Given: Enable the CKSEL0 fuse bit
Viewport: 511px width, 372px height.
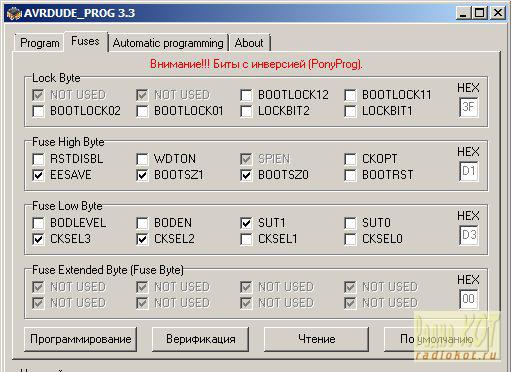Looking at the screenshot, I should pos(350,239).
